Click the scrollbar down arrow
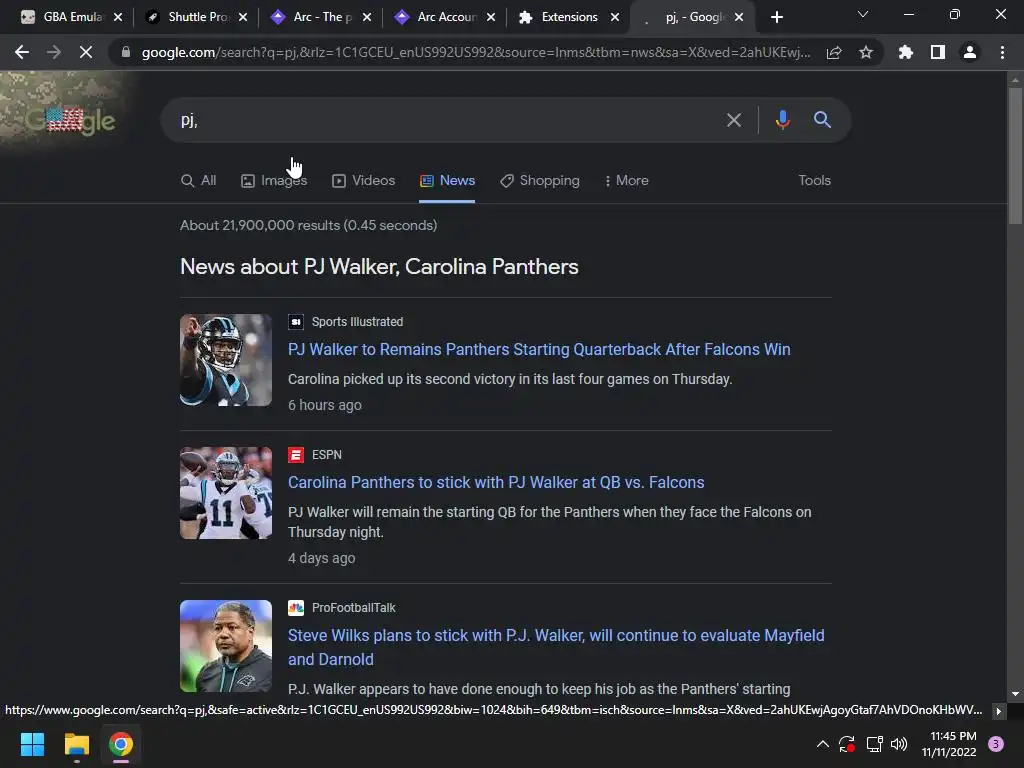The width and height of the screenshot is (1024, 768). tap(1015, 694)
